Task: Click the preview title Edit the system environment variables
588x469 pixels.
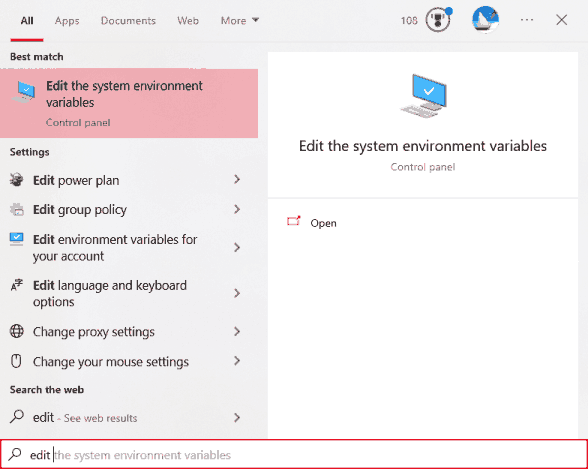Action: coord(423,146)
